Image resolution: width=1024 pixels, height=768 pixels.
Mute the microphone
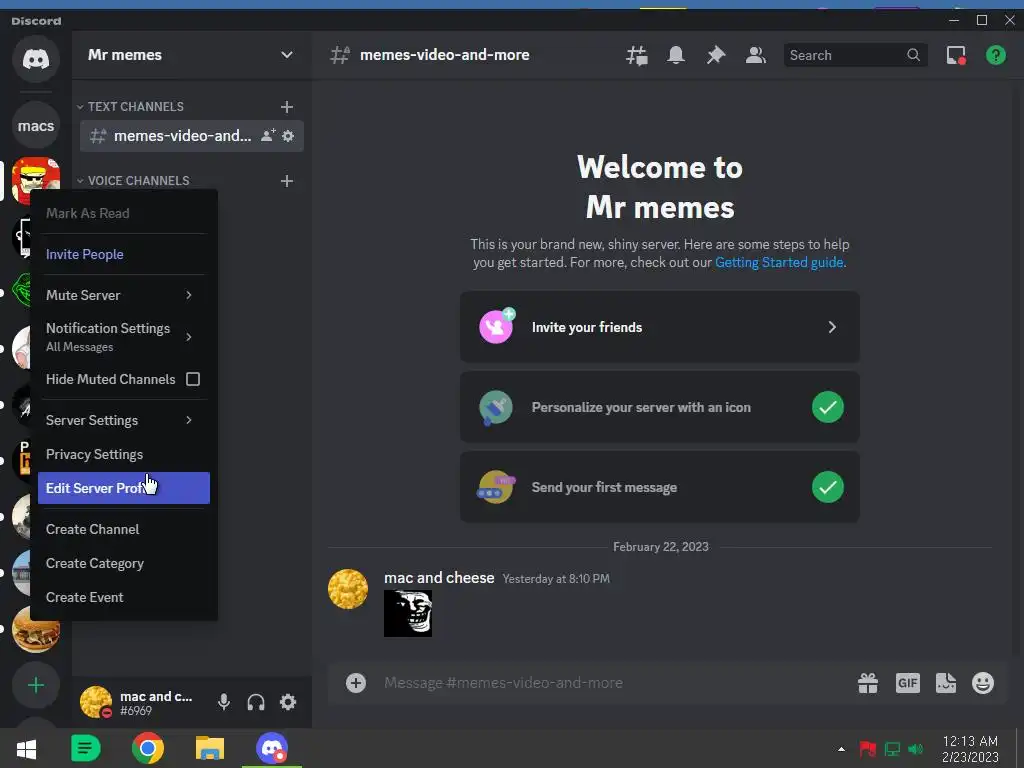[224, 702]
